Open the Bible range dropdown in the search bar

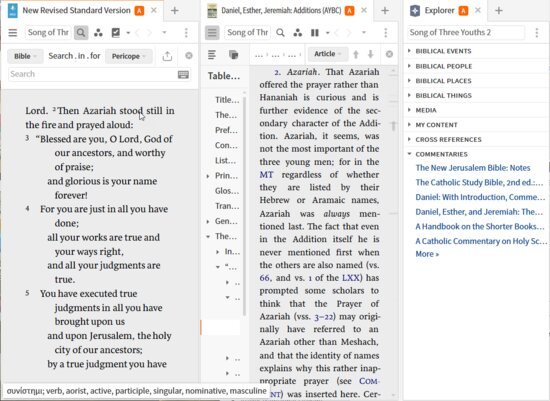(x=25, y=56)
